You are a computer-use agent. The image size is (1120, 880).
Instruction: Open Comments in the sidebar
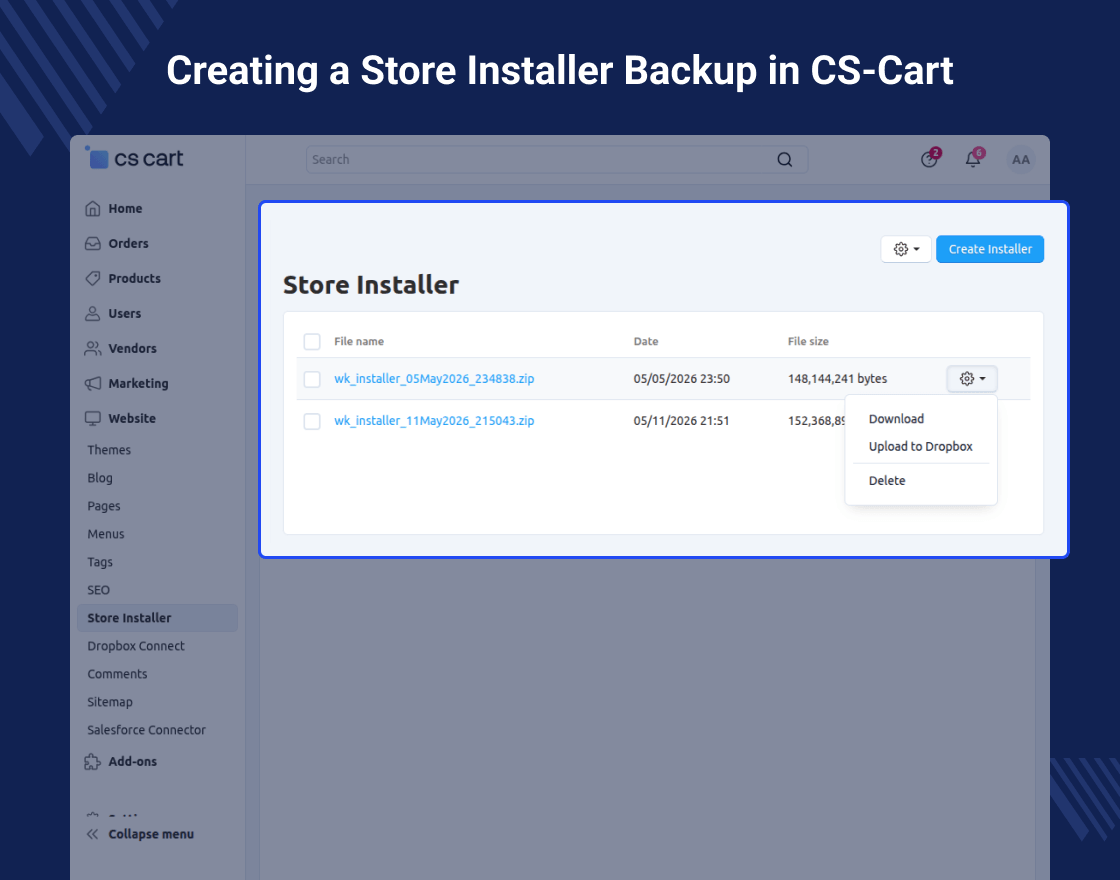click(x=117, y=674)
